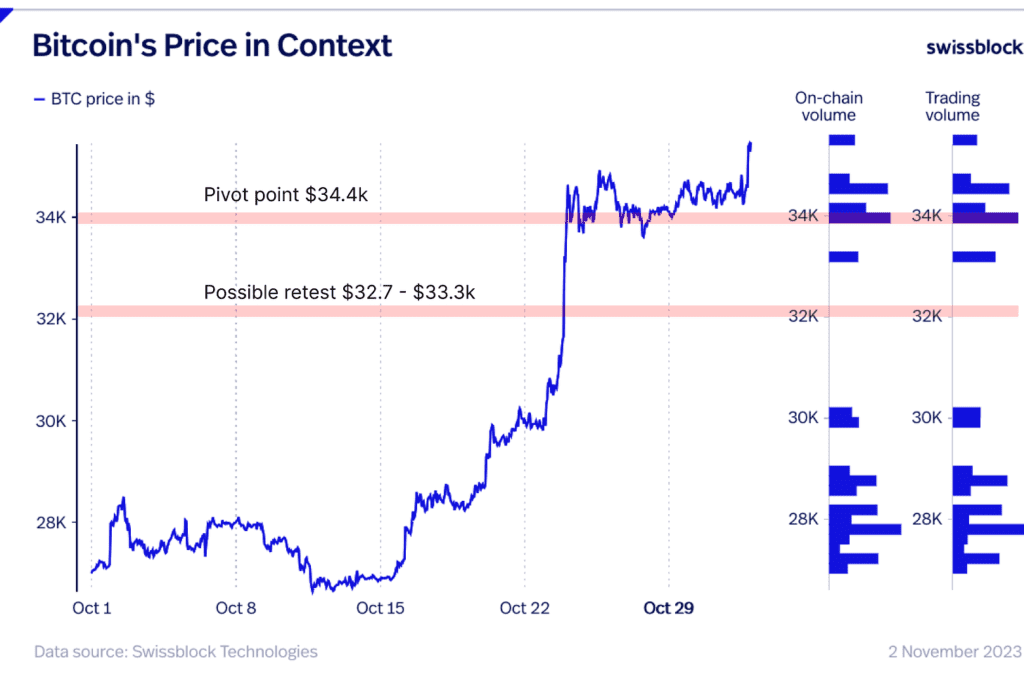Image resolution: width=1024 pixels, height=683 pixels.
Task: Select the Oct 8 date label
Action: 236,608
